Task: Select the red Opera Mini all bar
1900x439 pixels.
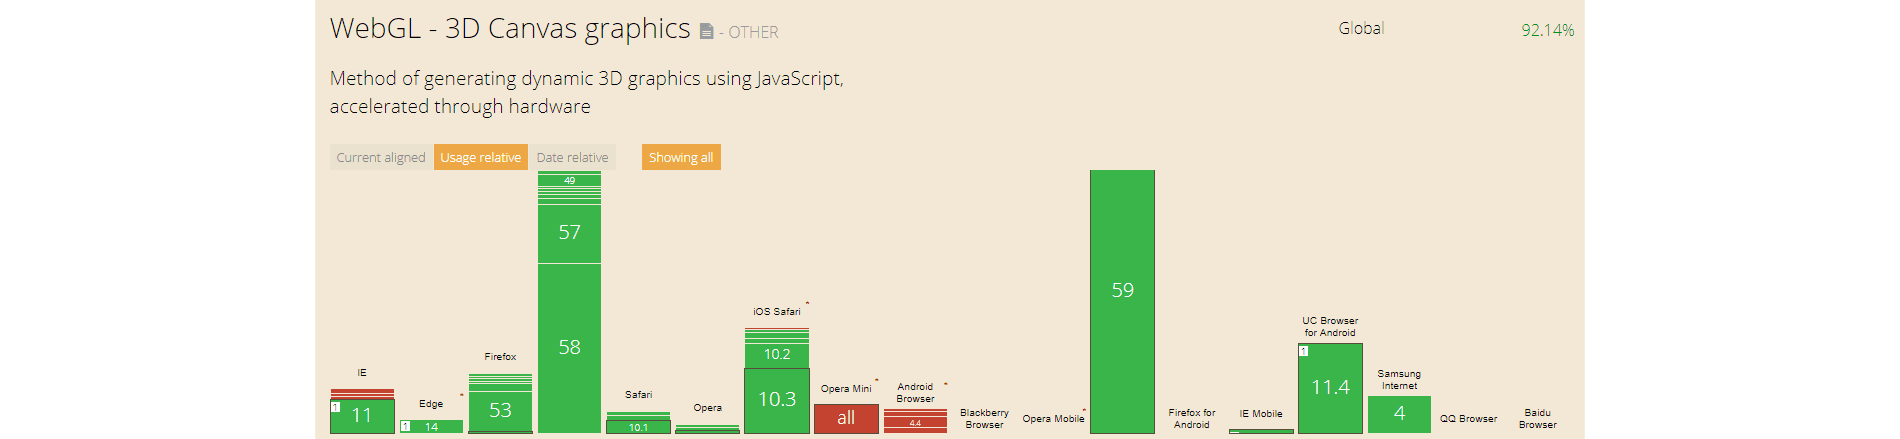Action: 846,418
